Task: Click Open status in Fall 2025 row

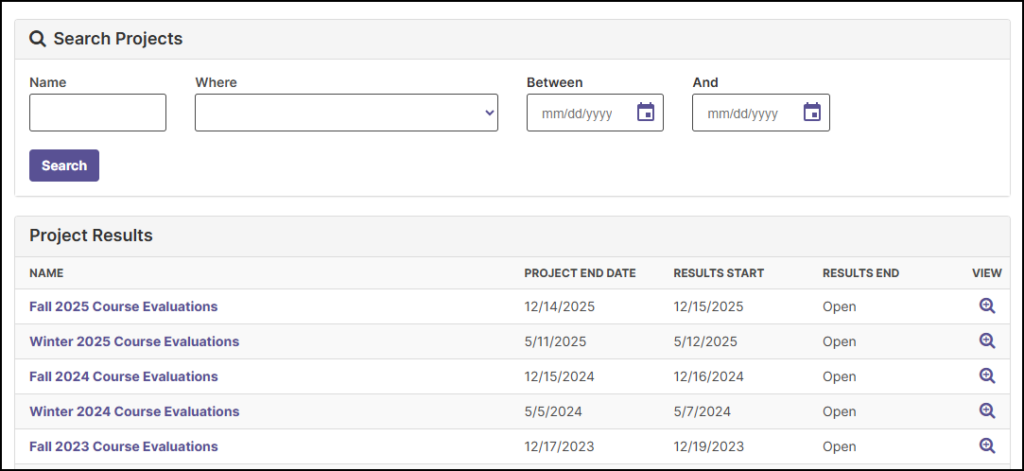Action: coord(839,306)
